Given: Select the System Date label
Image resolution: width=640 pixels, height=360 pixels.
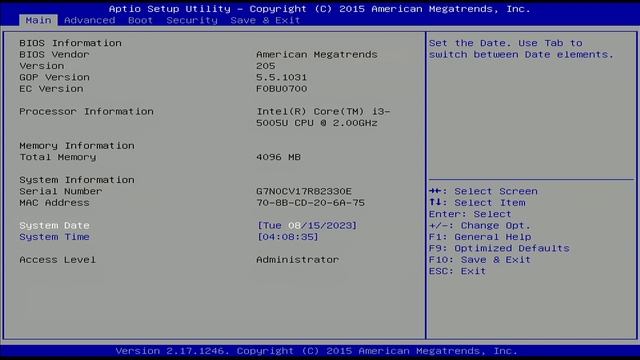Looking at the screenshot, I should 54,225.
